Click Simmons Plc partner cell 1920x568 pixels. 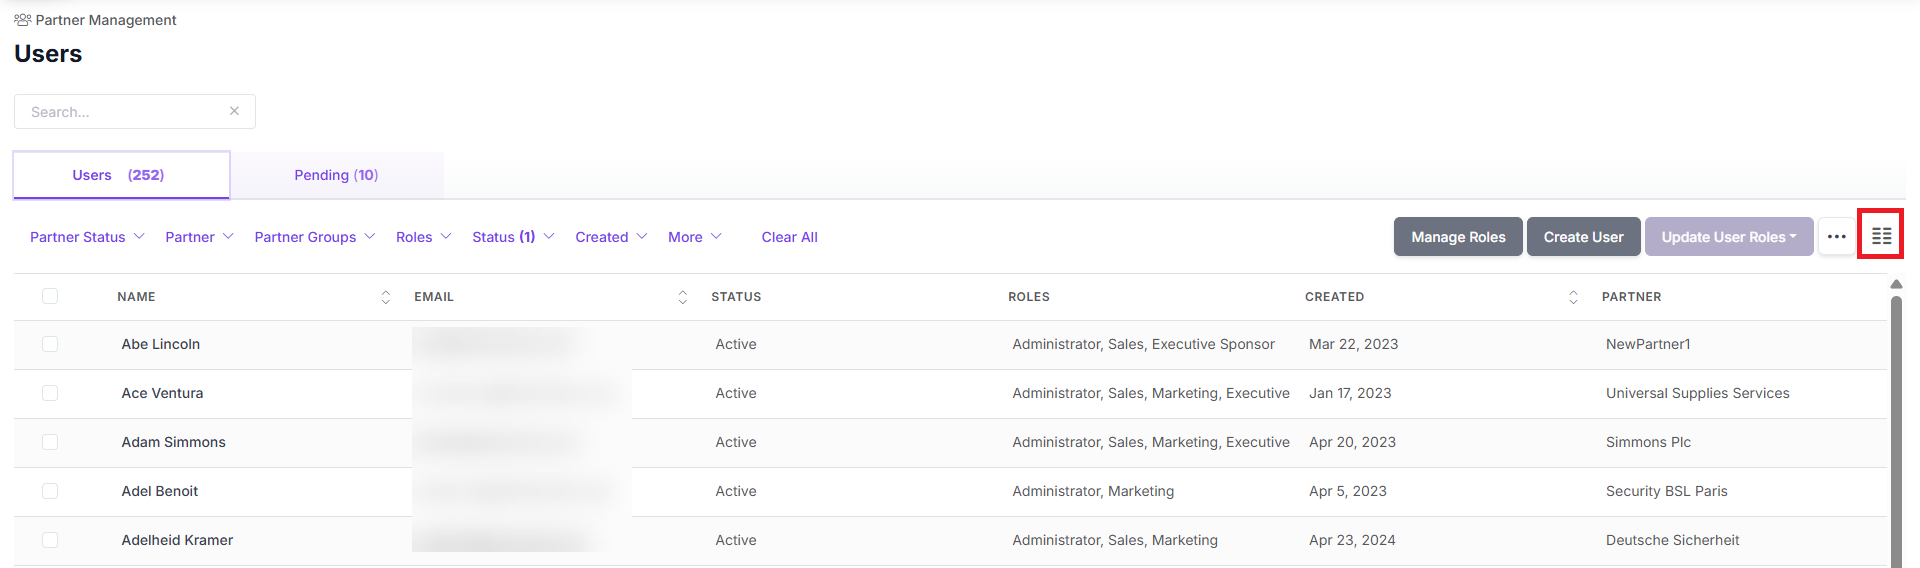pyautogui.click(x=1648, y=442)
